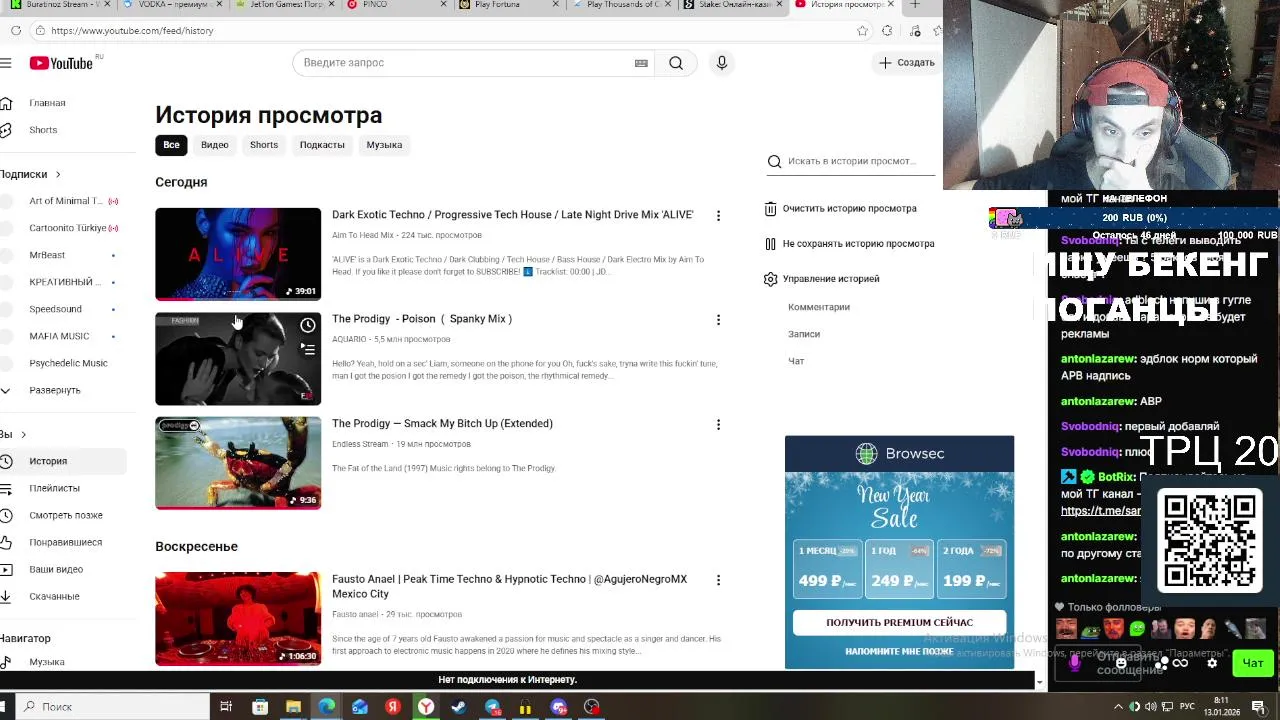Open Комментарии history link
This screenshot has width=1280, height=720.
819,307
